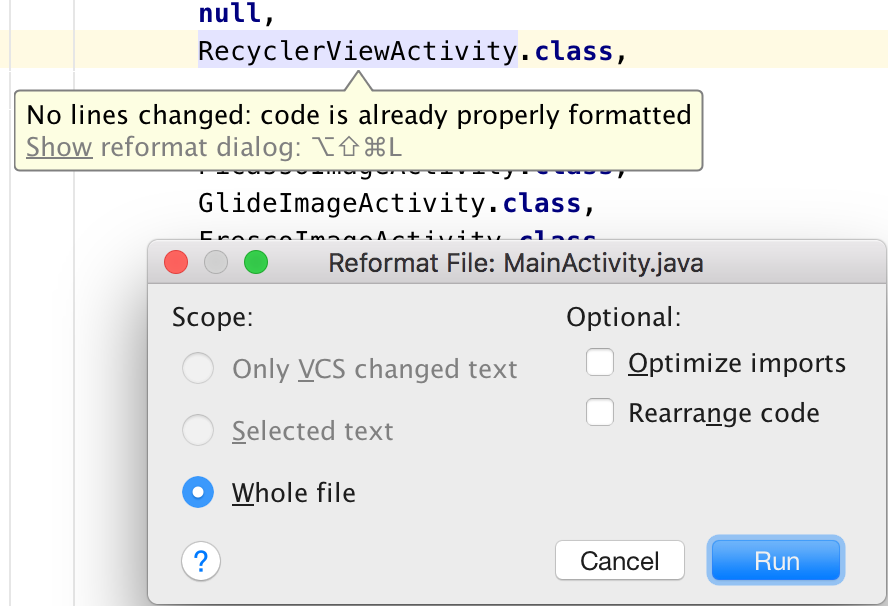The height and width of the screenshot is (606, 888).
Task: Select the Only VCS changed text option
Action: (198, 369)
